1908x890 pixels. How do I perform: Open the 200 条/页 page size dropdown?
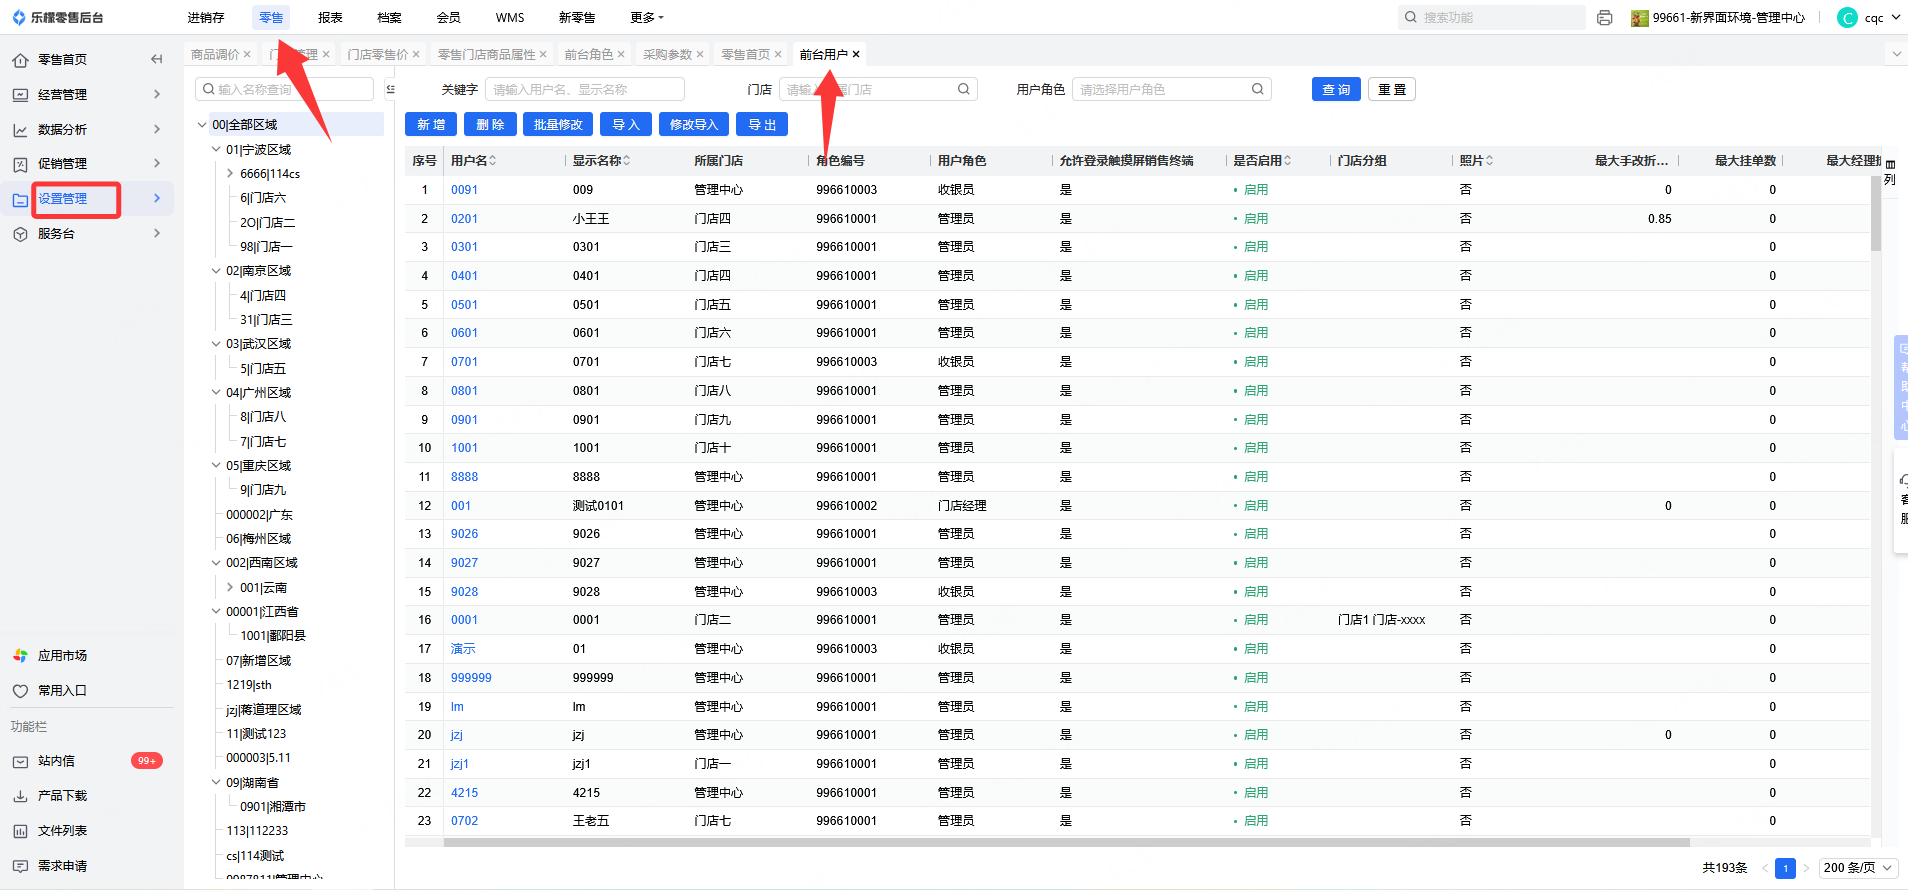(1858, 868)
